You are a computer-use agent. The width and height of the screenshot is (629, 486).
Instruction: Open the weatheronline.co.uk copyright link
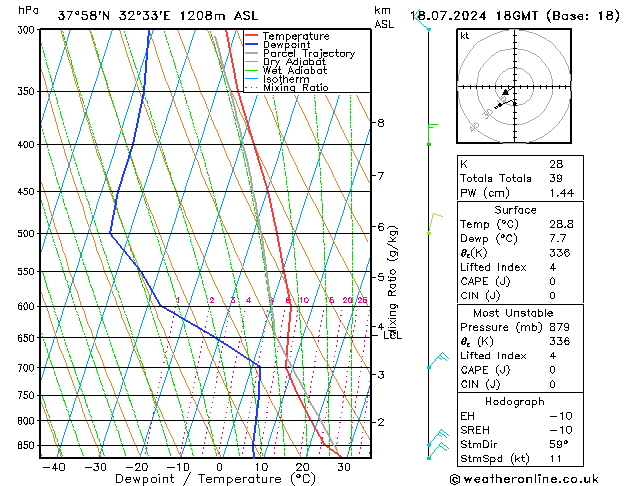coord(524,479)
